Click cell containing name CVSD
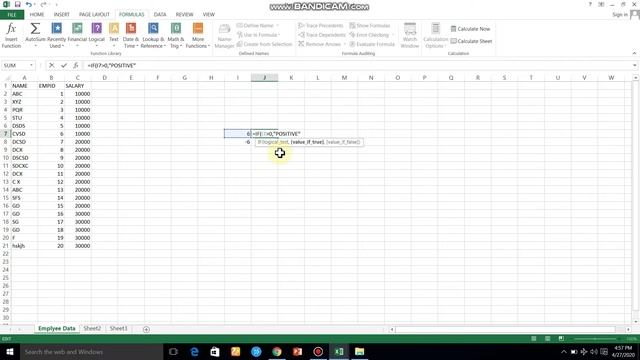 24,134
